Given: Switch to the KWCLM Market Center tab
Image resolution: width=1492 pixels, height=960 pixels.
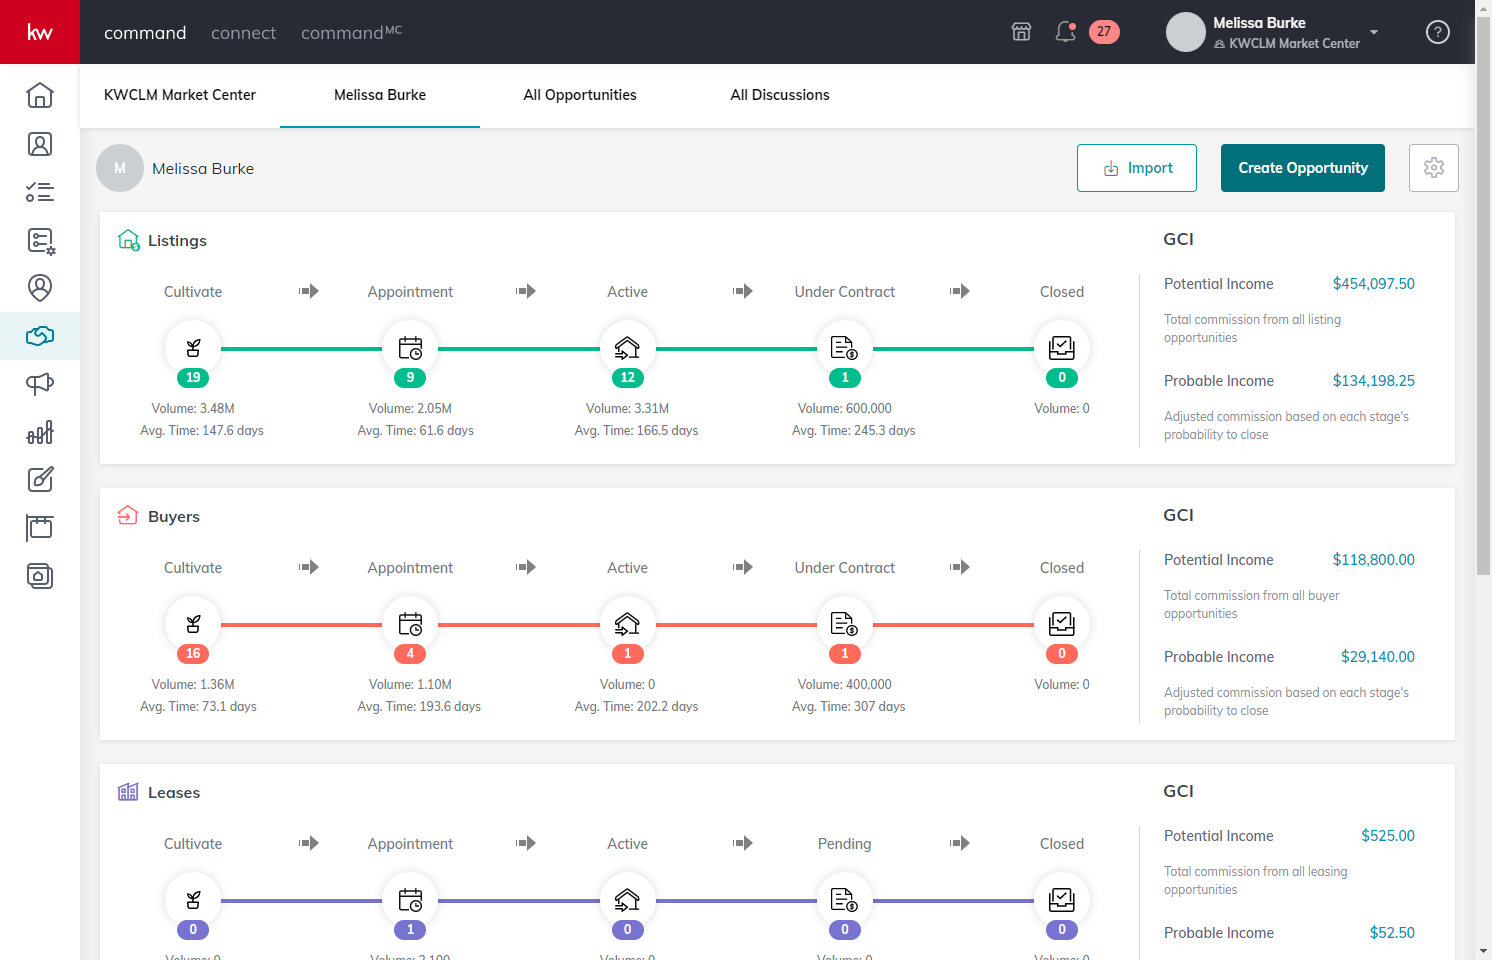Looking at the screenshot, I should [180, 95].
